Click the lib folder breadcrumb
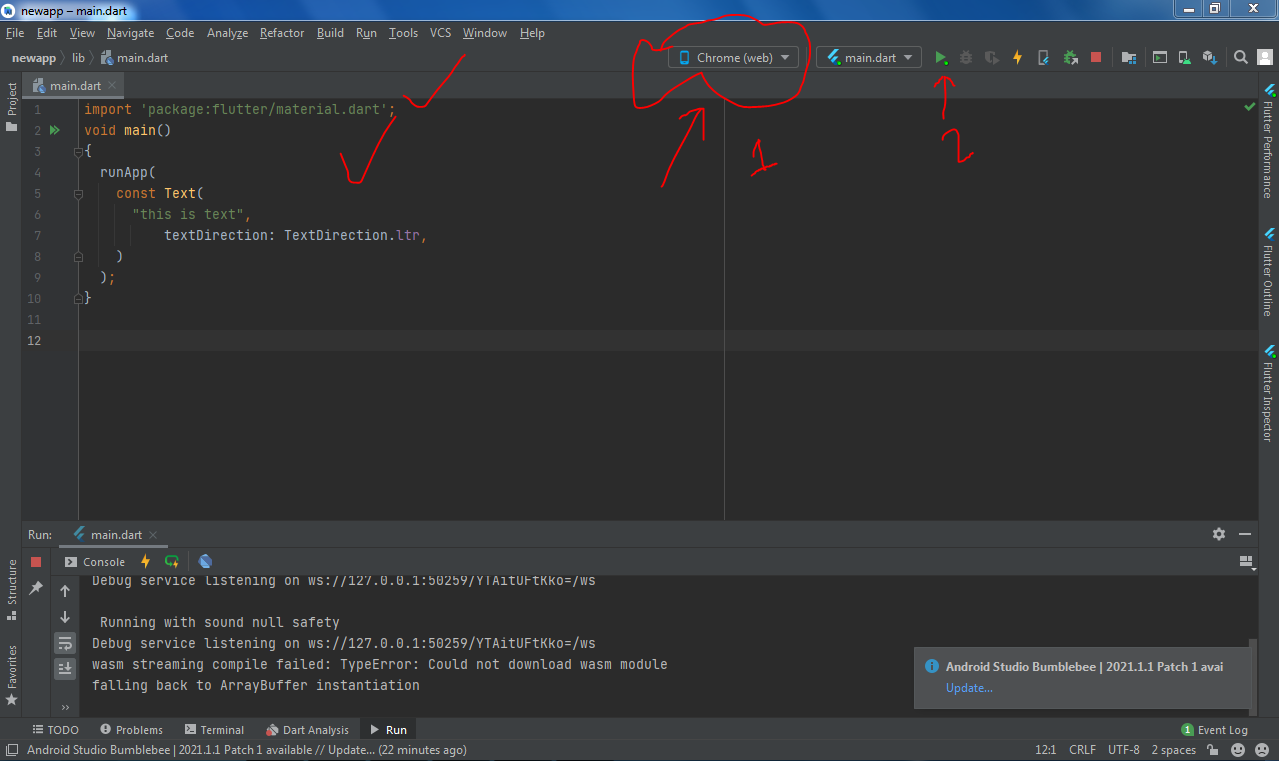 click(78, 58)
